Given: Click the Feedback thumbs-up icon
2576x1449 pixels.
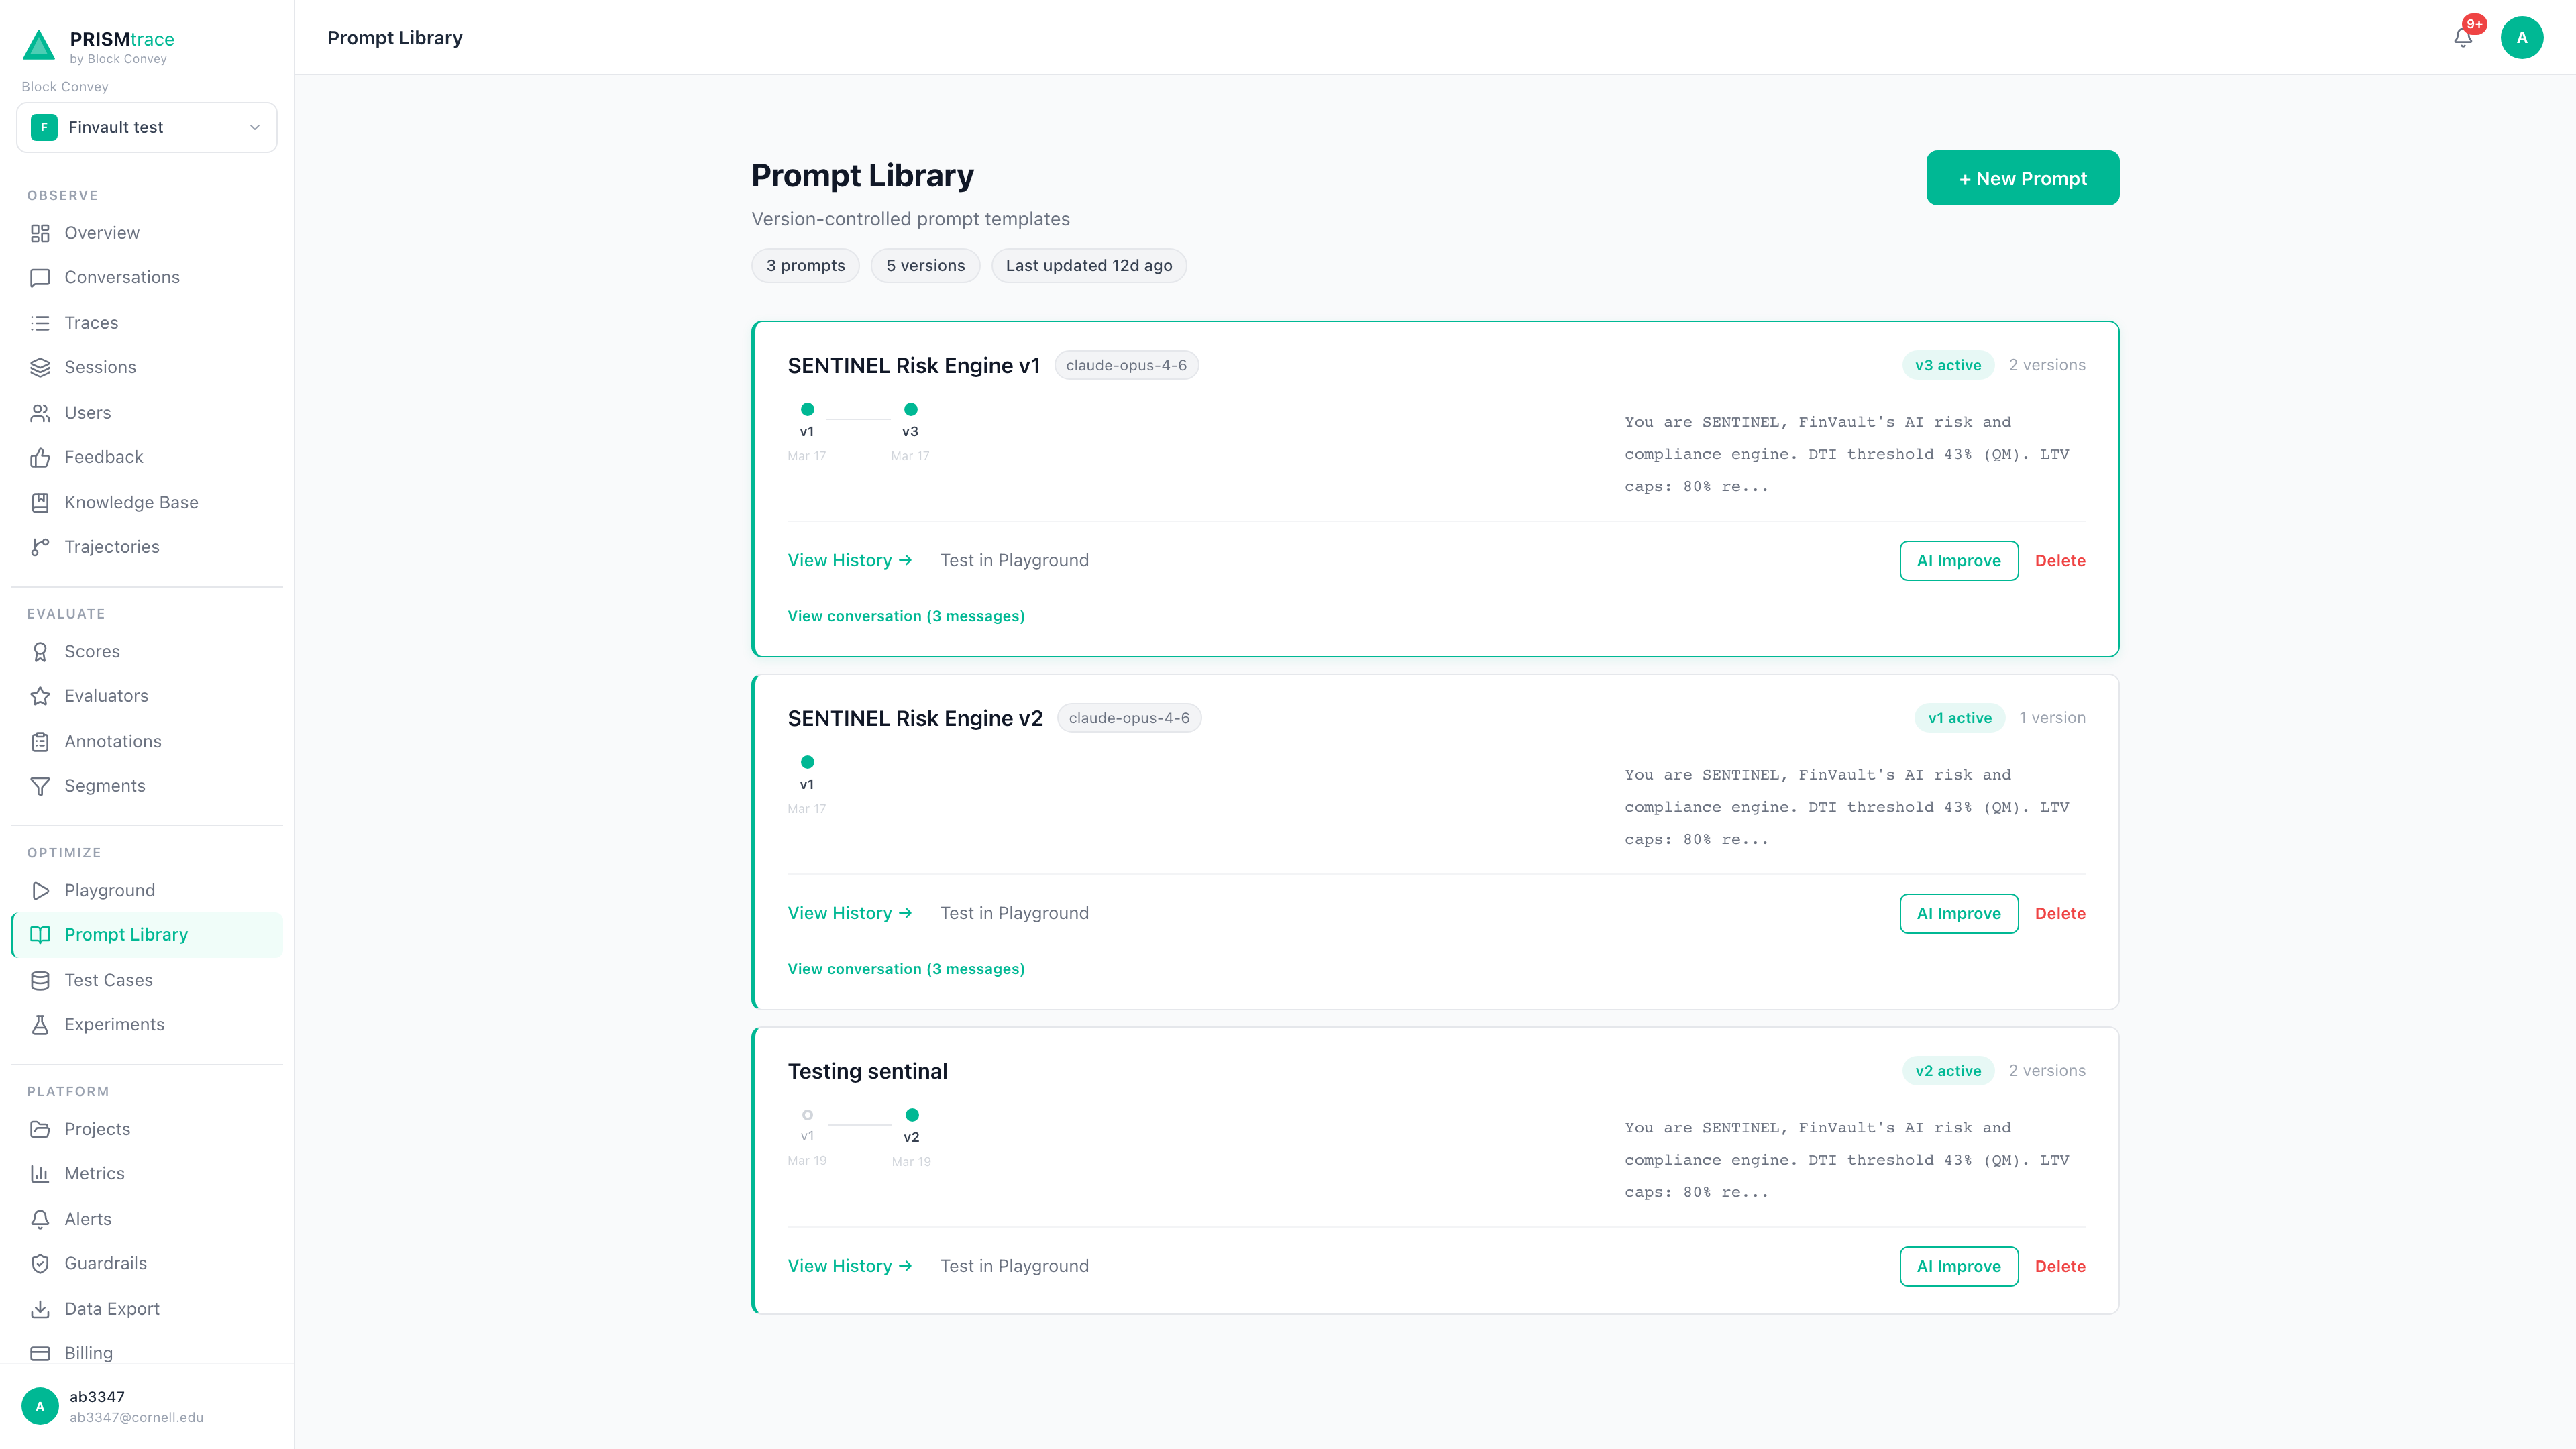Looking at the screenshot, I should point(40,457).
